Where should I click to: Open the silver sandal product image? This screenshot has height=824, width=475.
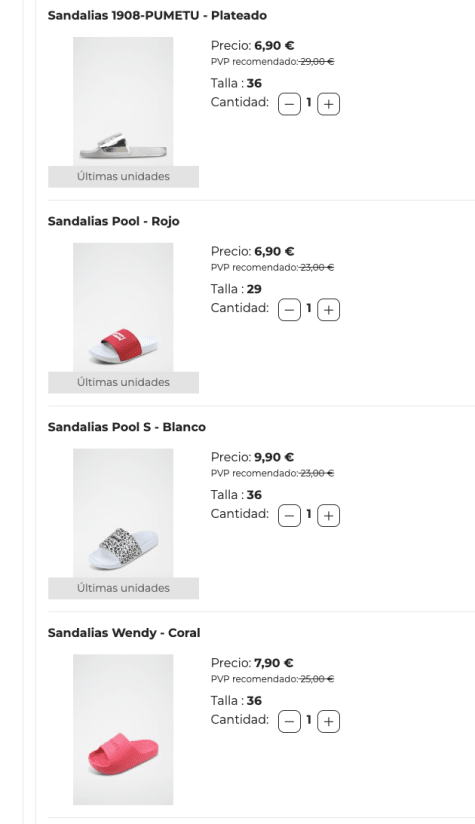[123, 101]
